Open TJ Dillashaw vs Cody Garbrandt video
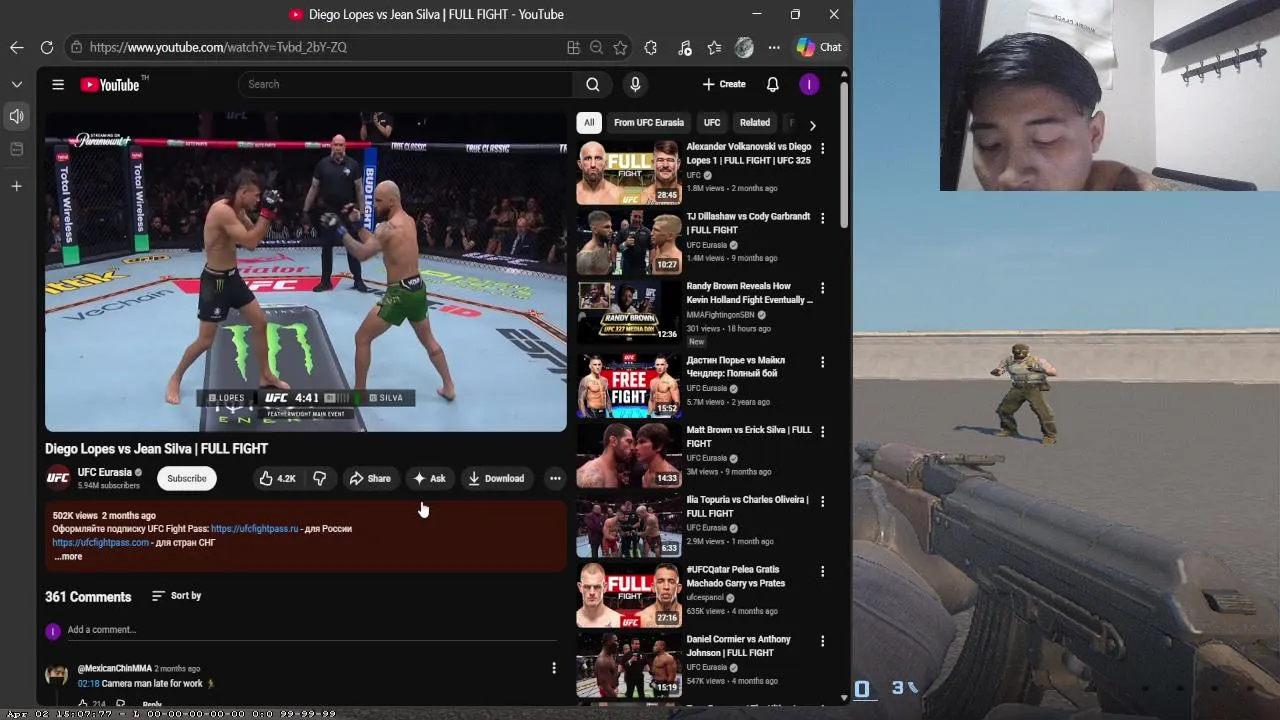The width and height of the screenshot is (1280, 720). 748,223
